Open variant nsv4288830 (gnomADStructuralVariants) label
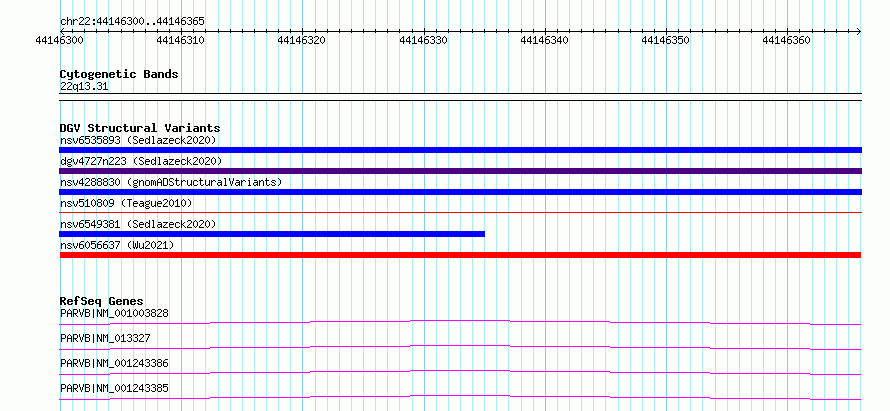This screenshot has width=890, height=411. (171, 182)
